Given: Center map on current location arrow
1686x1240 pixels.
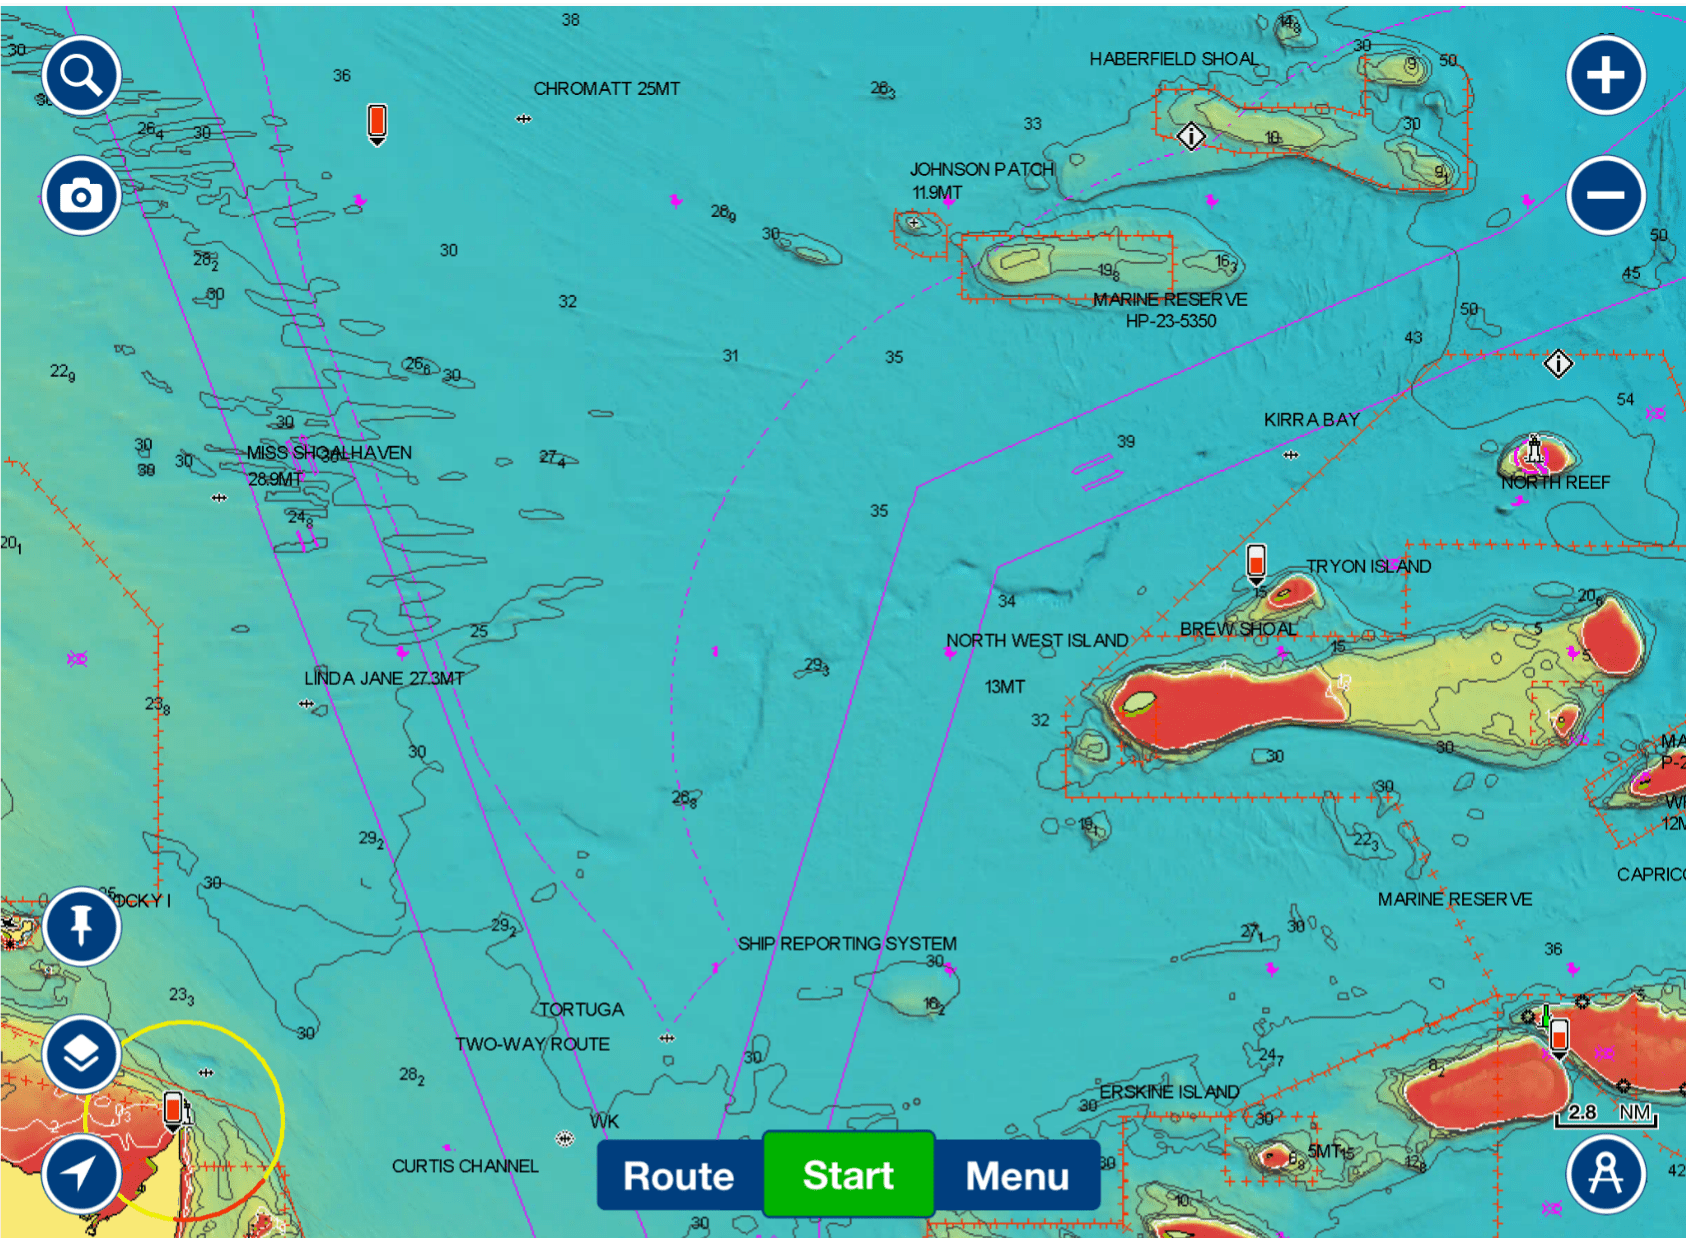Looking at the screenshot, I should (81, 1173).
